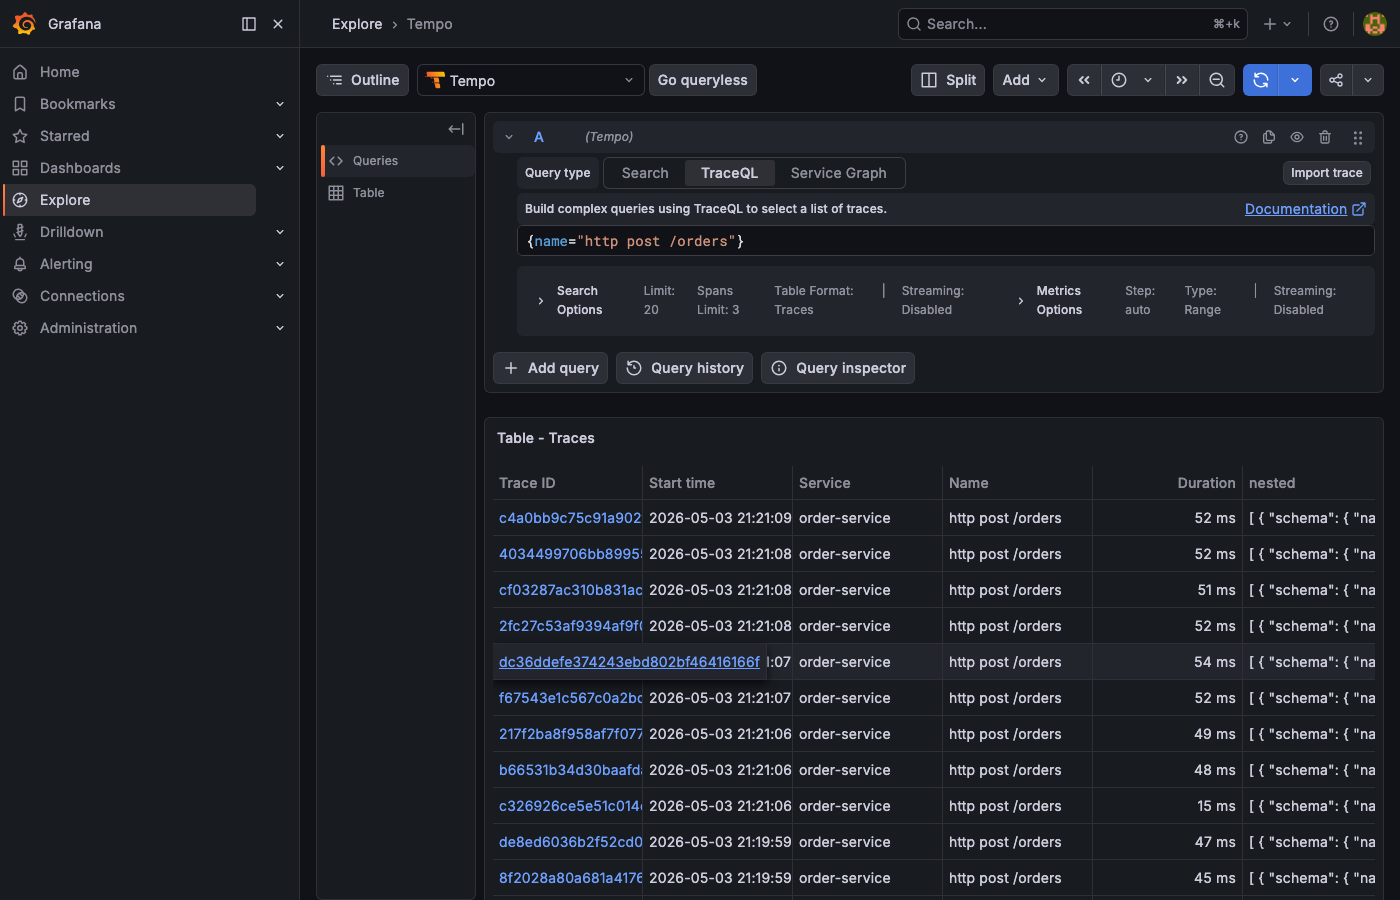Grab query A drag handle
The height and width of the screenshot is (900, 1400).
[x=1357, y=137]
